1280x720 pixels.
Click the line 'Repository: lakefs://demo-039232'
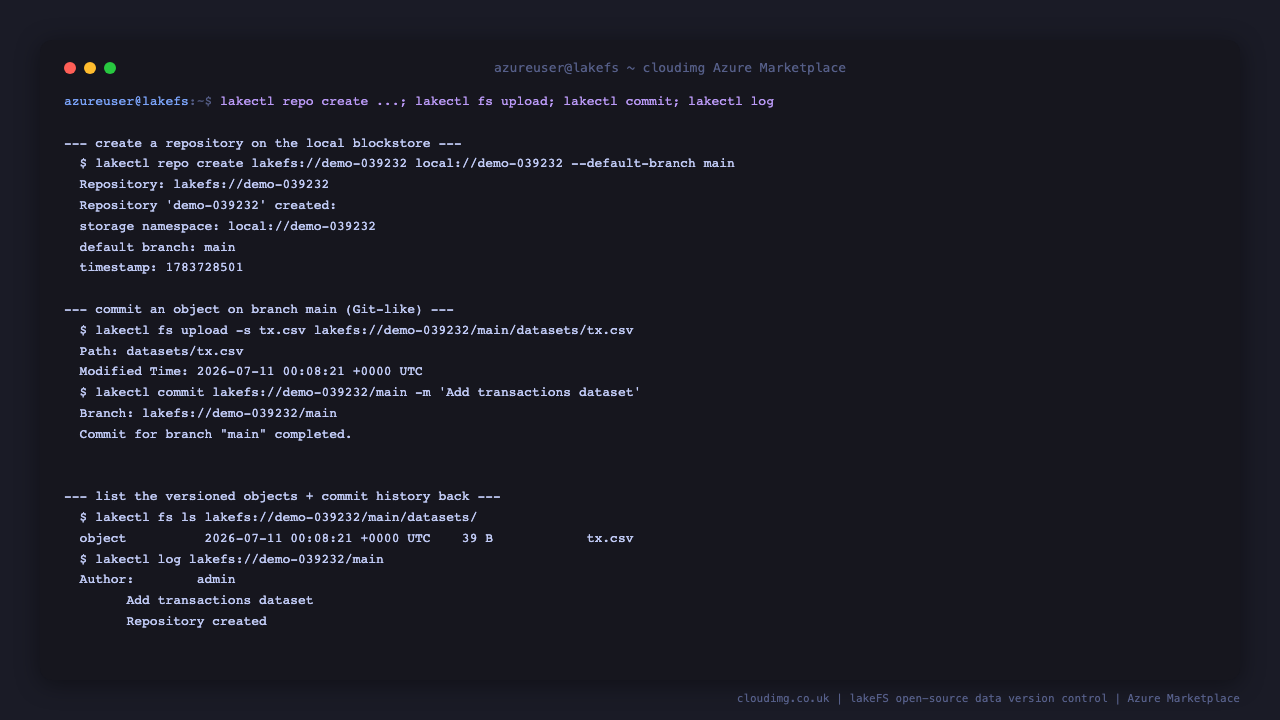(x=204, y=184)
